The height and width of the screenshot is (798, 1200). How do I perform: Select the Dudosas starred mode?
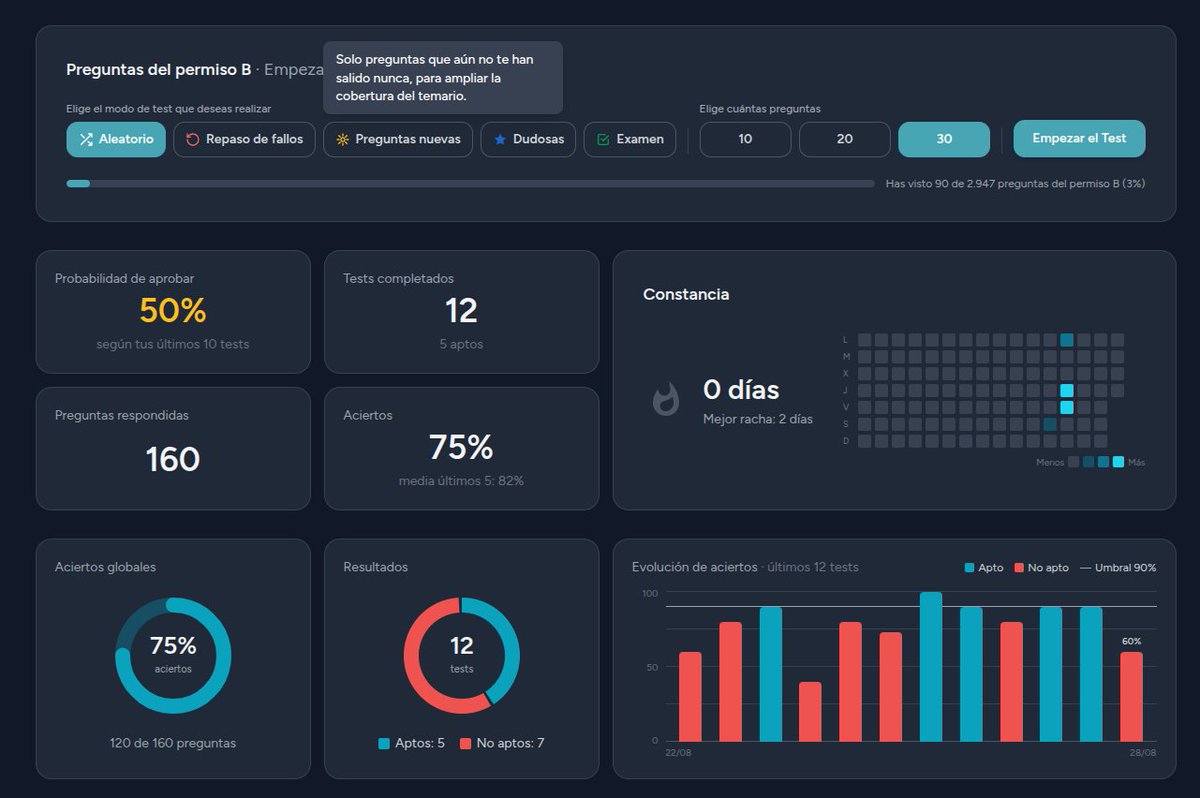(528, 139)
